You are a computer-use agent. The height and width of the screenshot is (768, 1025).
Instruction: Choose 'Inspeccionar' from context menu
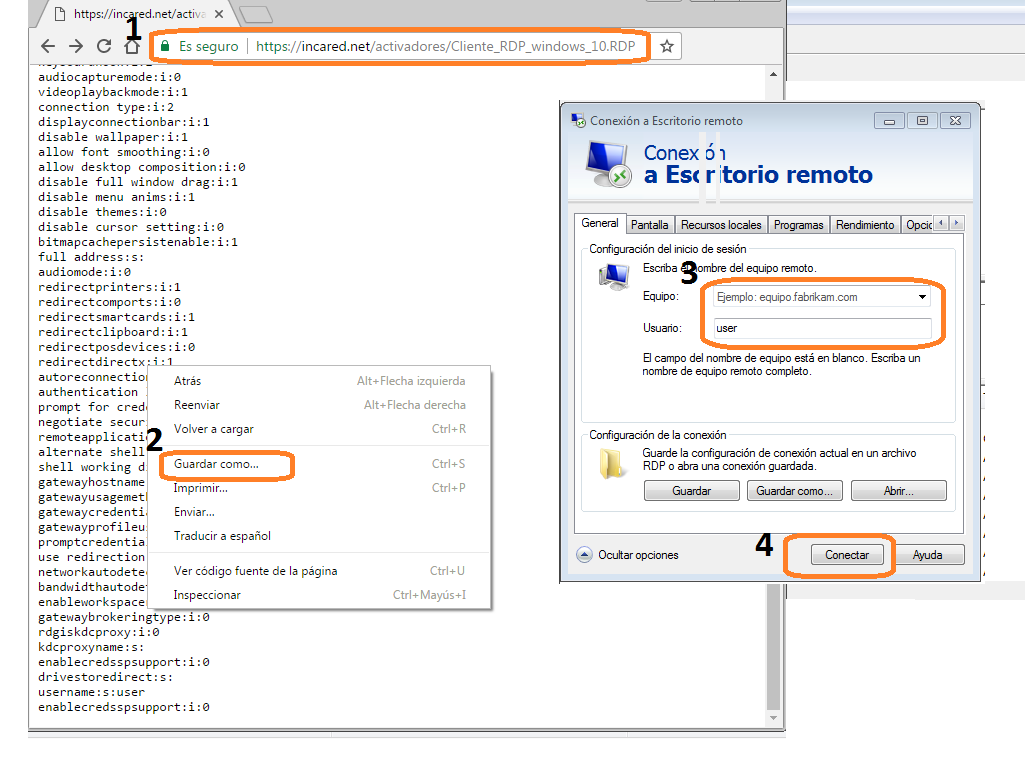click(207, 595)
